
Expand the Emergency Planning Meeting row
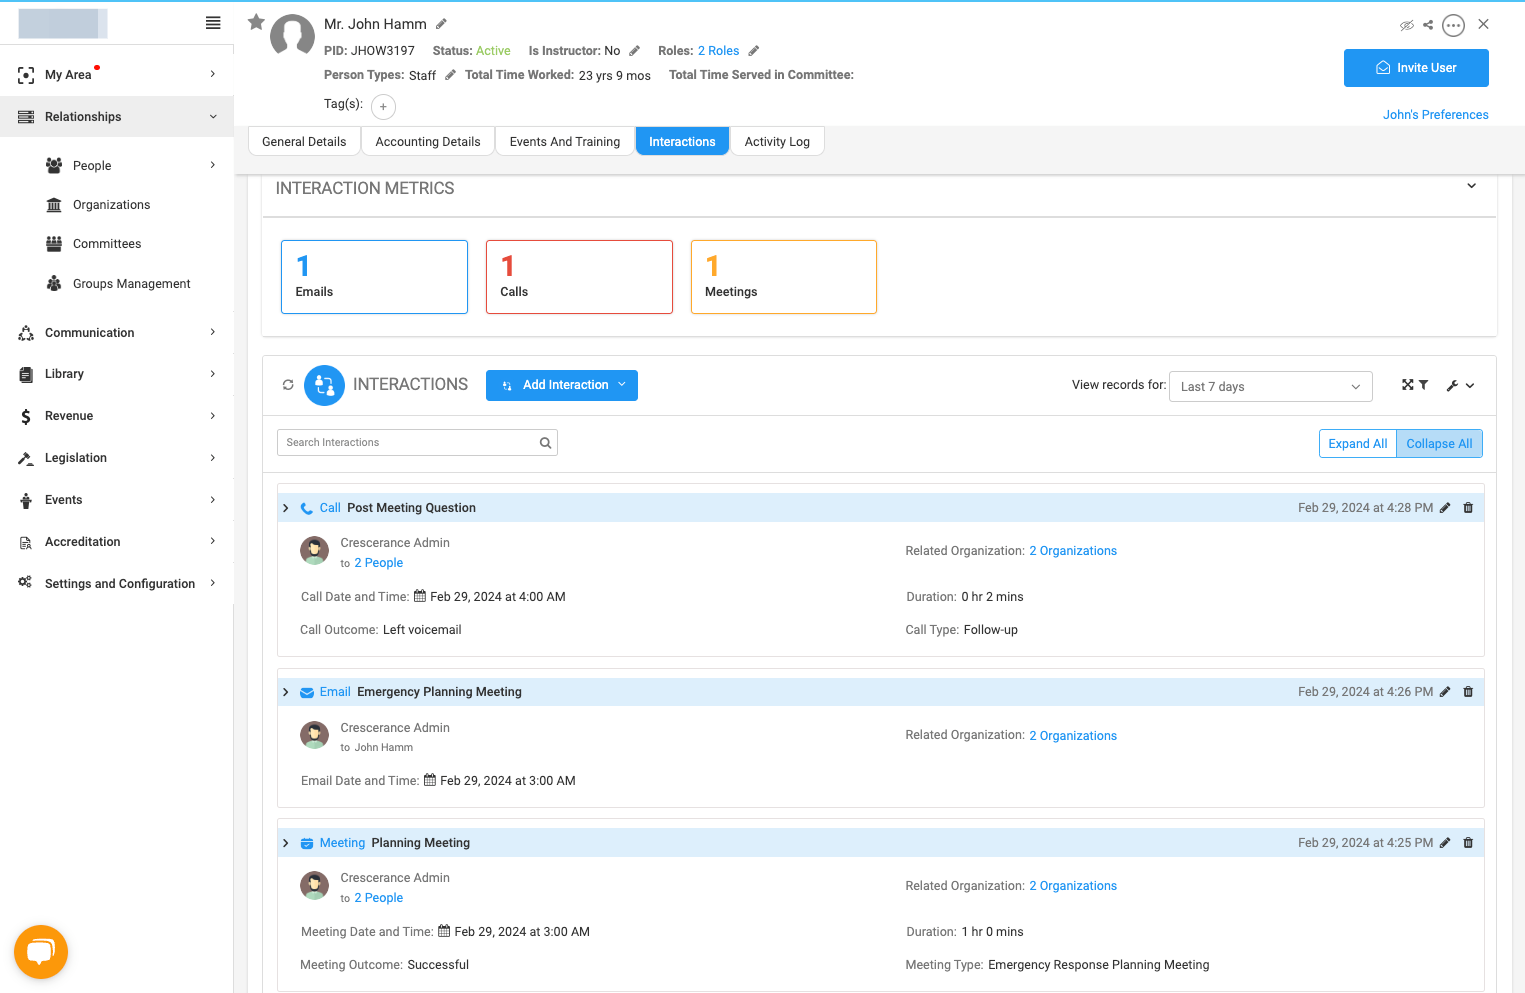tap(285, 692)
